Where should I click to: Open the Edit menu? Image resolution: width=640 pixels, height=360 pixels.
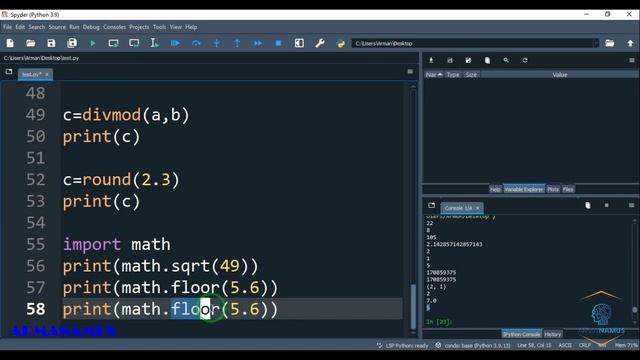pyautogui.click(x=20, y=27)
